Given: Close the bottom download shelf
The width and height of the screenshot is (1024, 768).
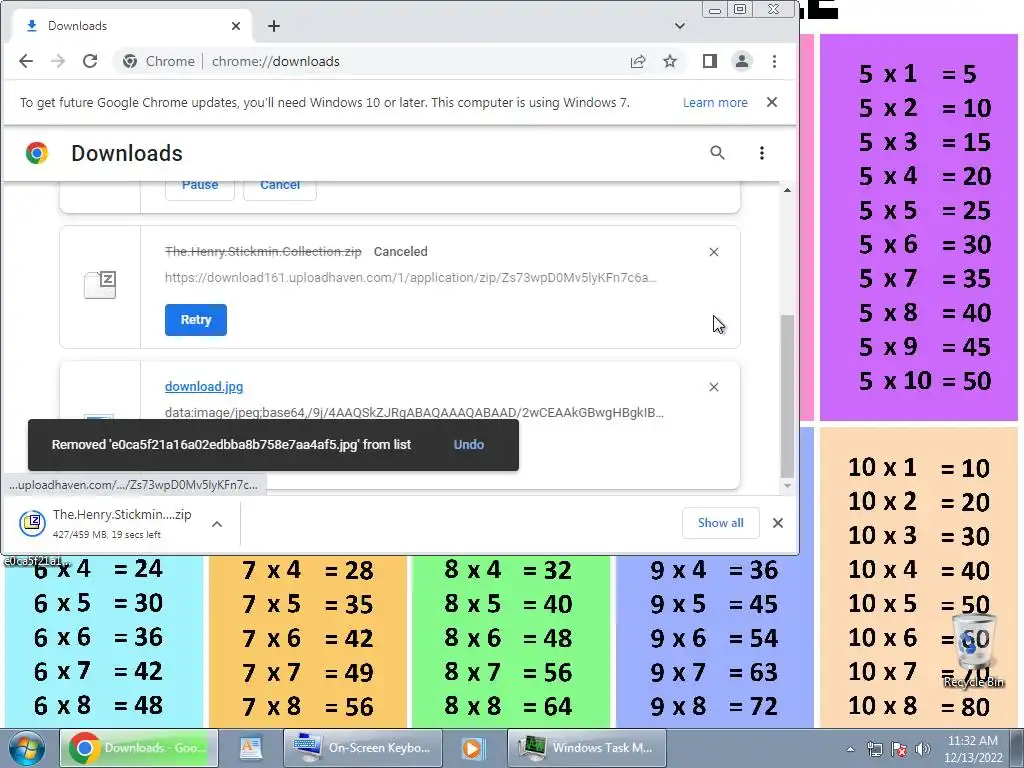Looking at the screenshot, I should point(778,523).
